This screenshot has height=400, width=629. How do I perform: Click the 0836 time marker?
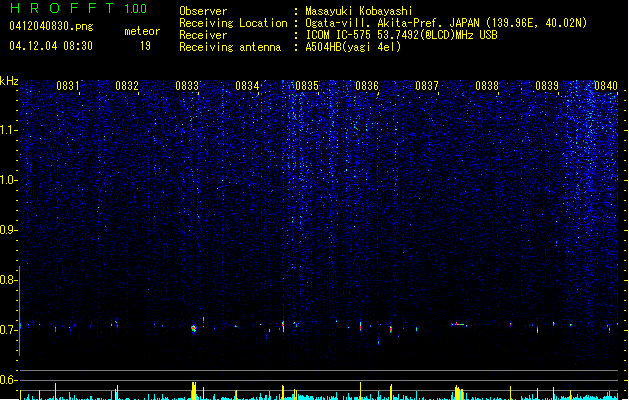367,86
